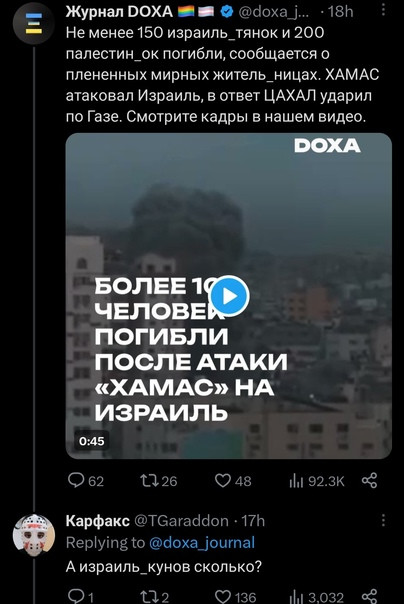The height and width of the screenshot is (604, 404).
Task: Open the three-dot menu on the Карфакс reply
Action: [x=383, y=520]
